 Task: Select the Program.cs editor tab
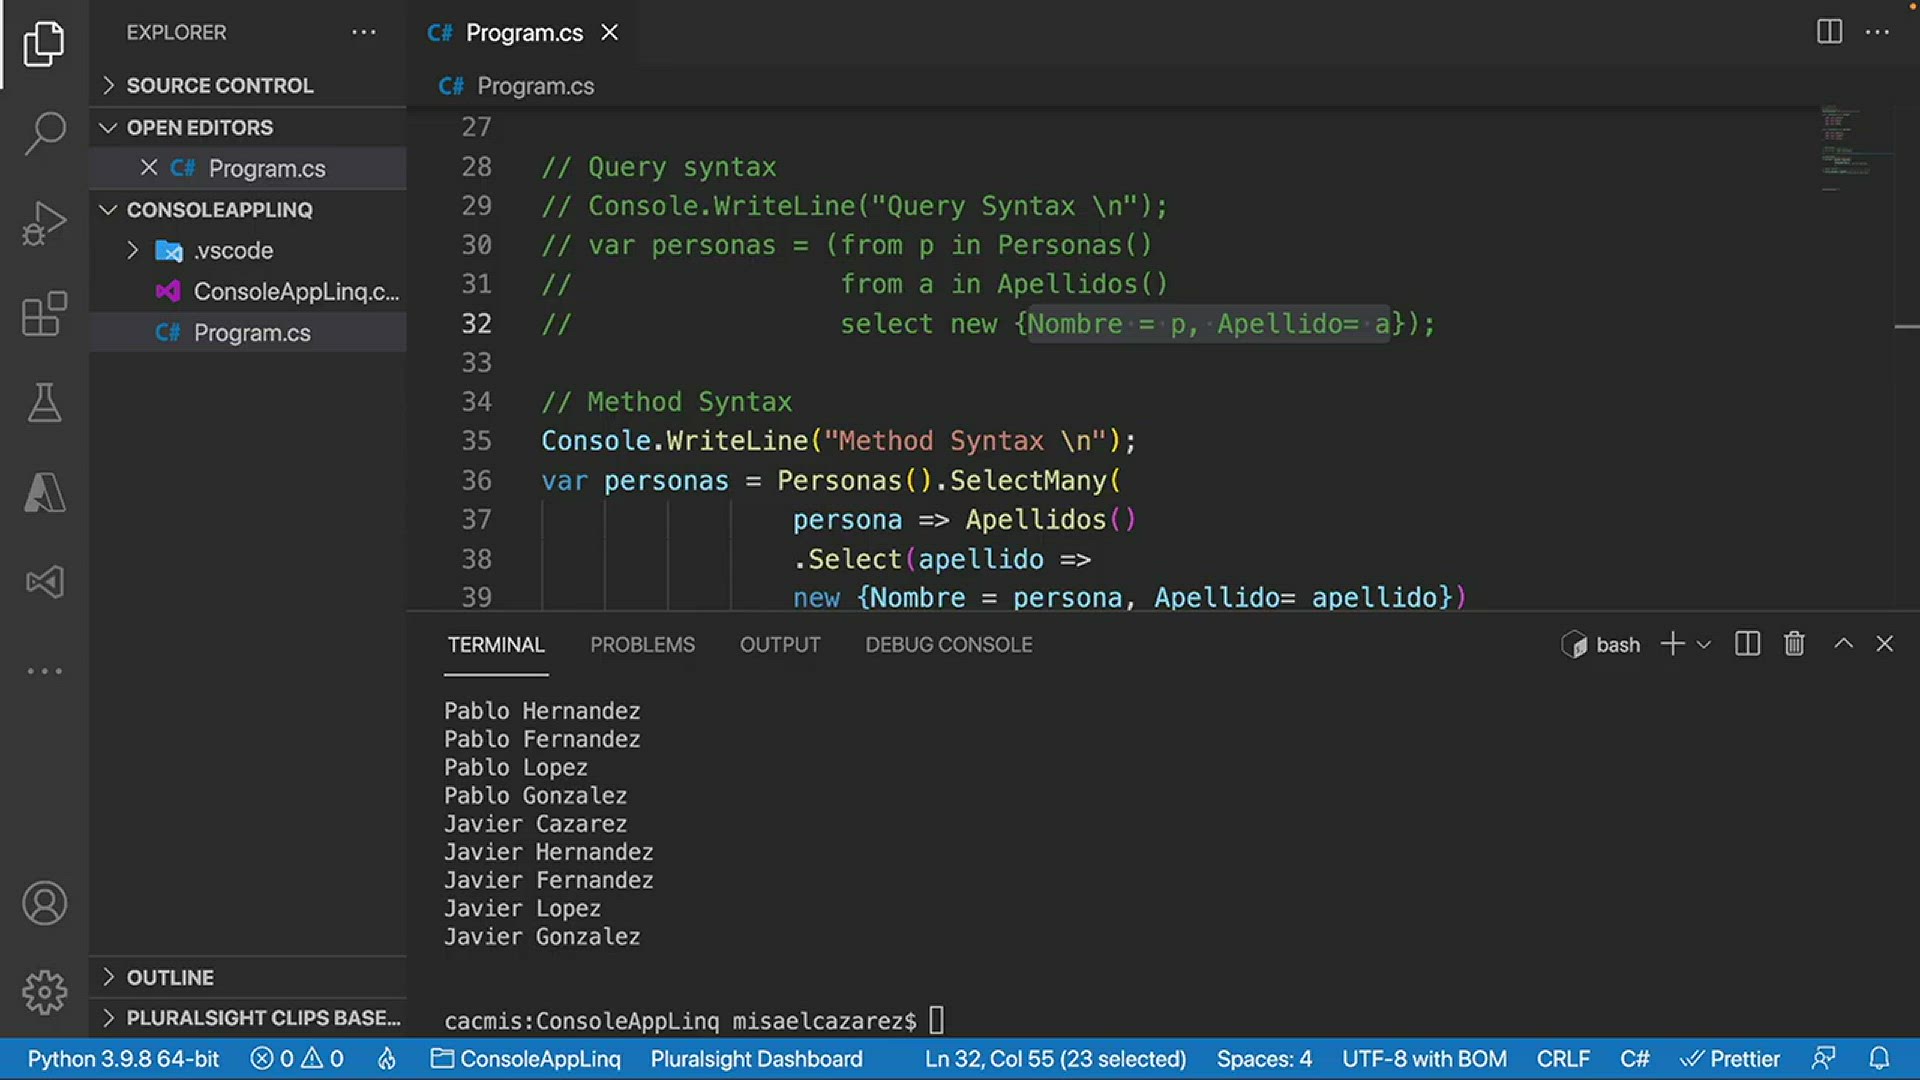point(522,32)
